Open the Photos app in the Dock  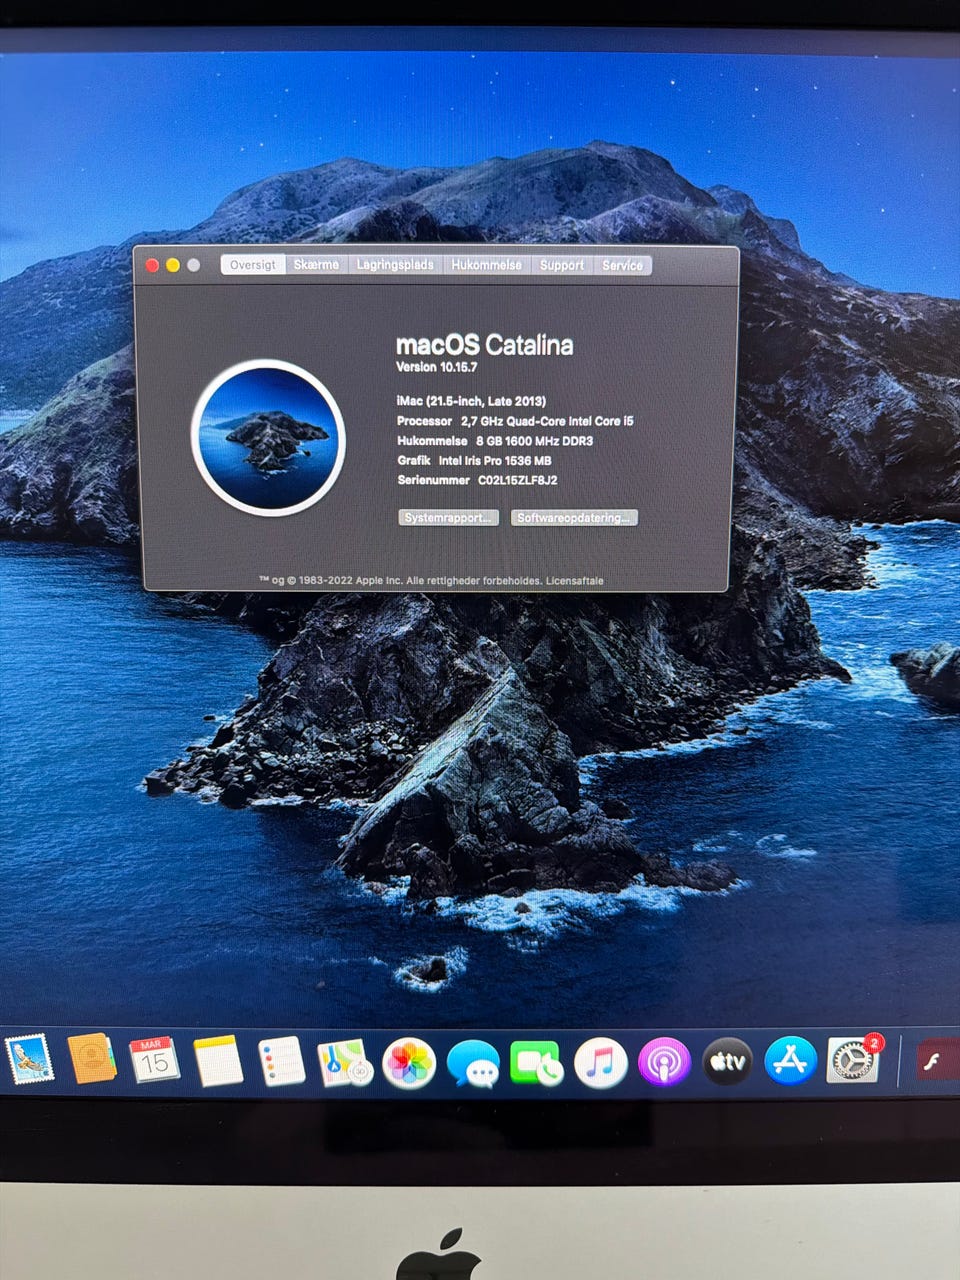pyautogui.click(x=410, y=1063)
